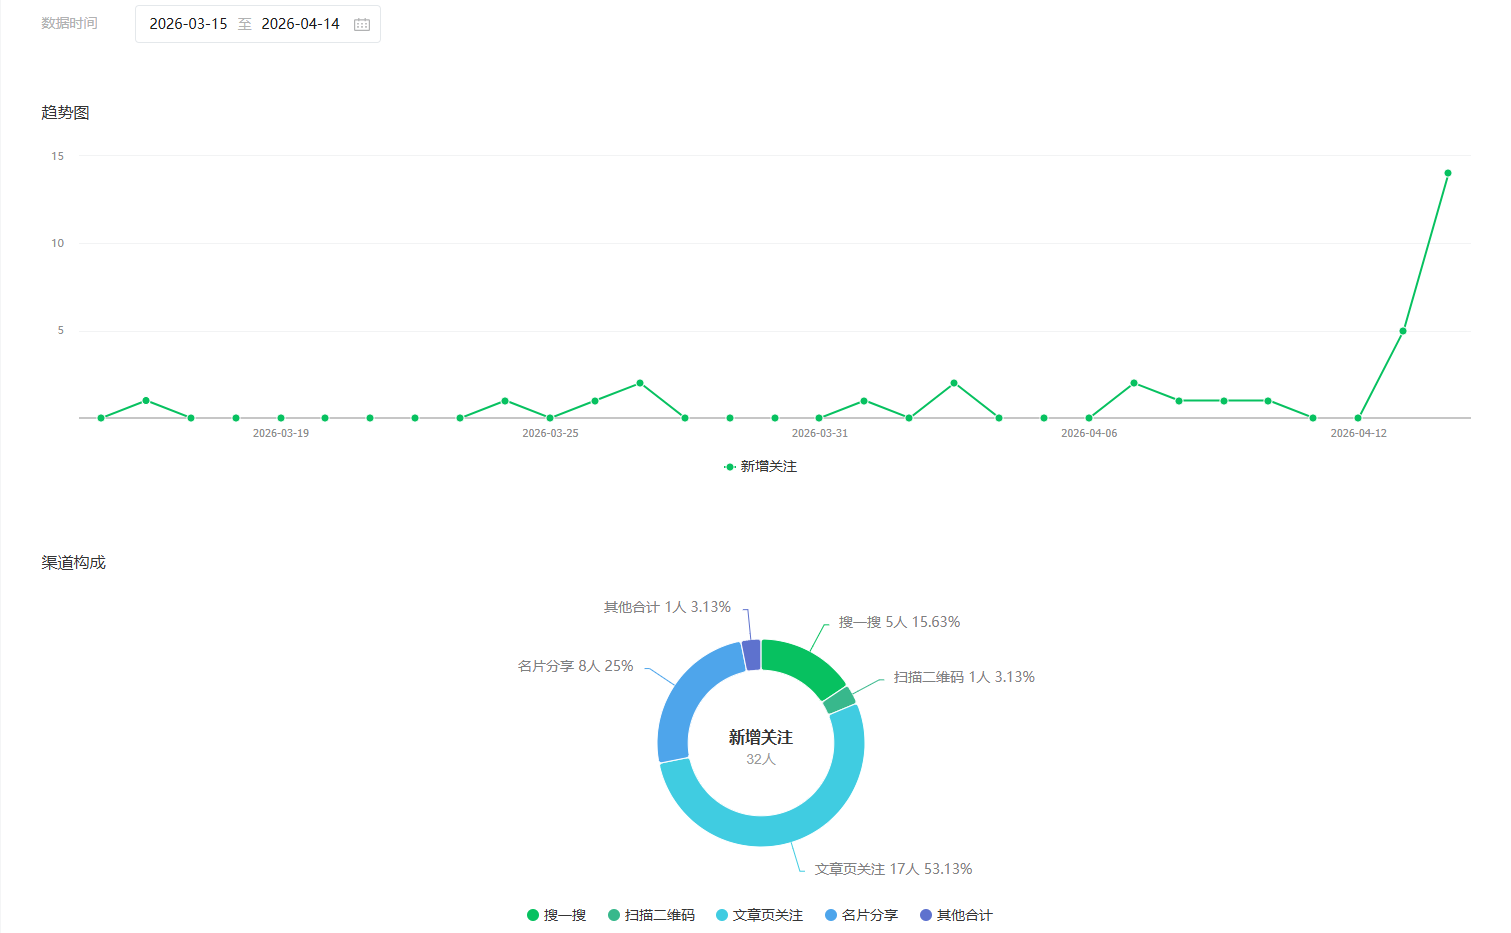Toggle the 扫描二维码 legend item
The image size is (1511, 933).
pos(651,915)
